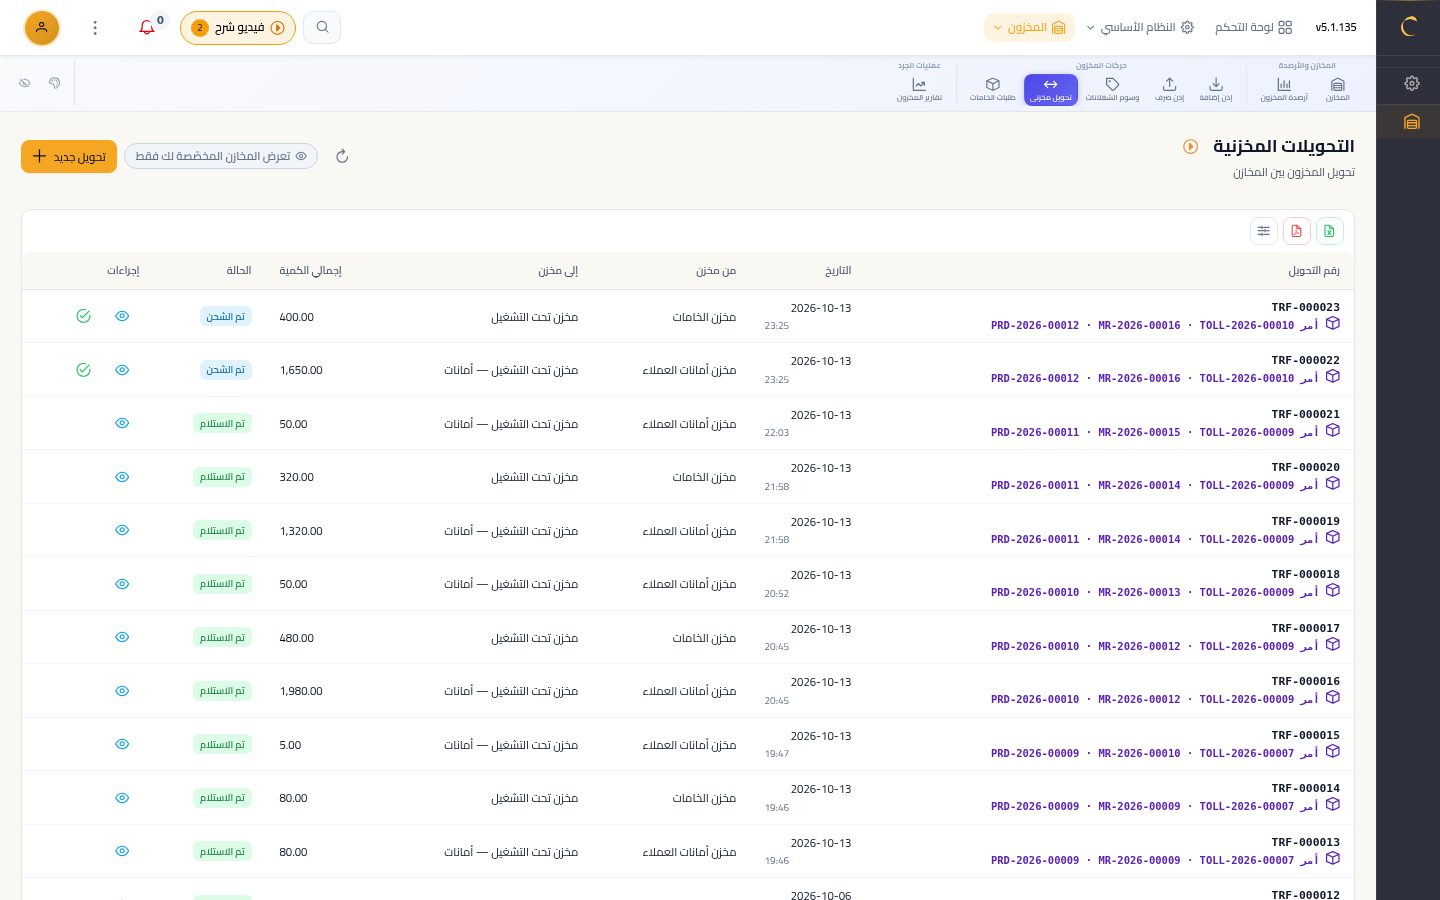Viewport: 1440px width, 900px height.
Task: Open the user profile avatar
Action: tap(42, 28)
